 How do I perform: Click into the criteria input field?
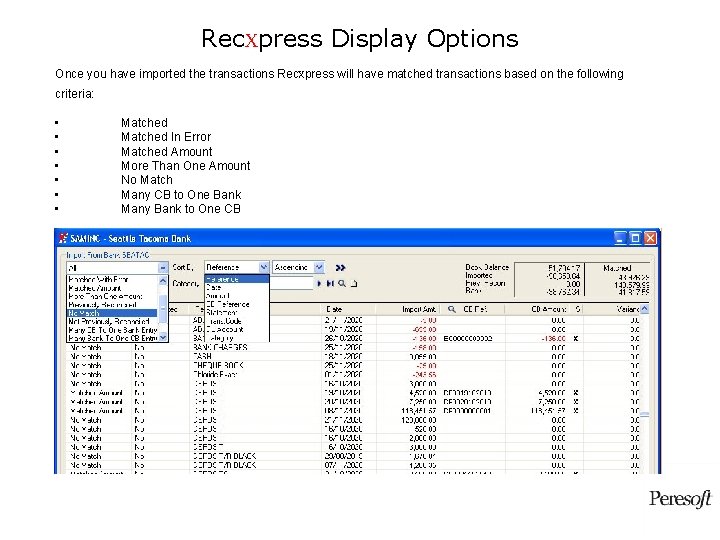point(292,283)
